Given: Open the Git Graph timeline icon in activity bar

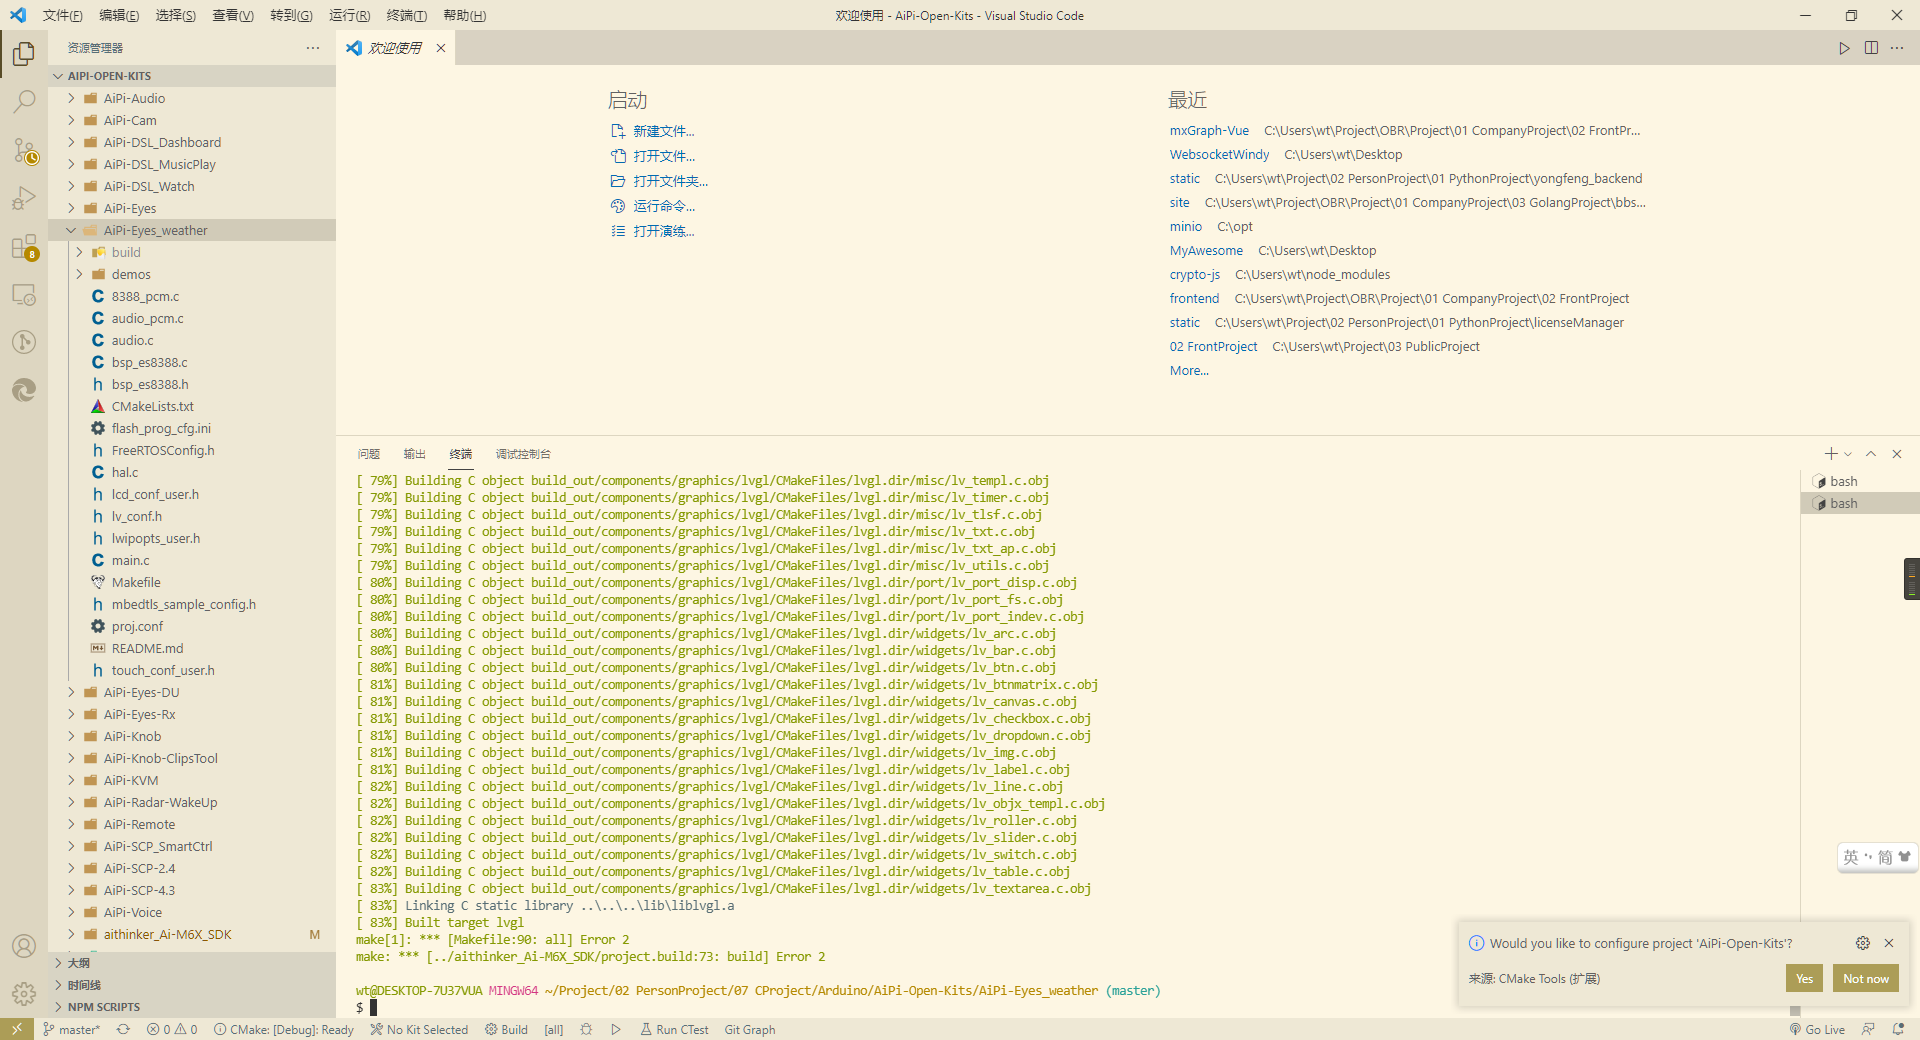Looking at the screenshot, I should [24, 342].
